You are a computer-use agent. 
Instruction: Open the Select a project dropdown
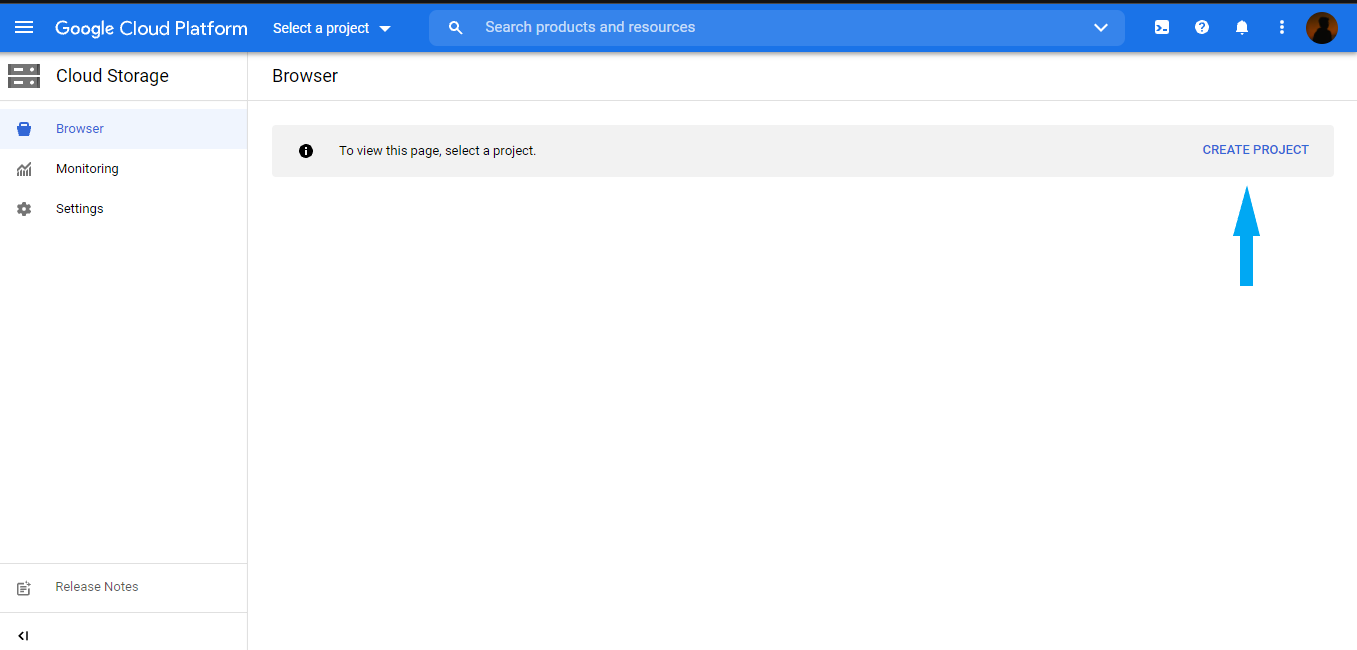pyautogui.click(x=332, y=28)
